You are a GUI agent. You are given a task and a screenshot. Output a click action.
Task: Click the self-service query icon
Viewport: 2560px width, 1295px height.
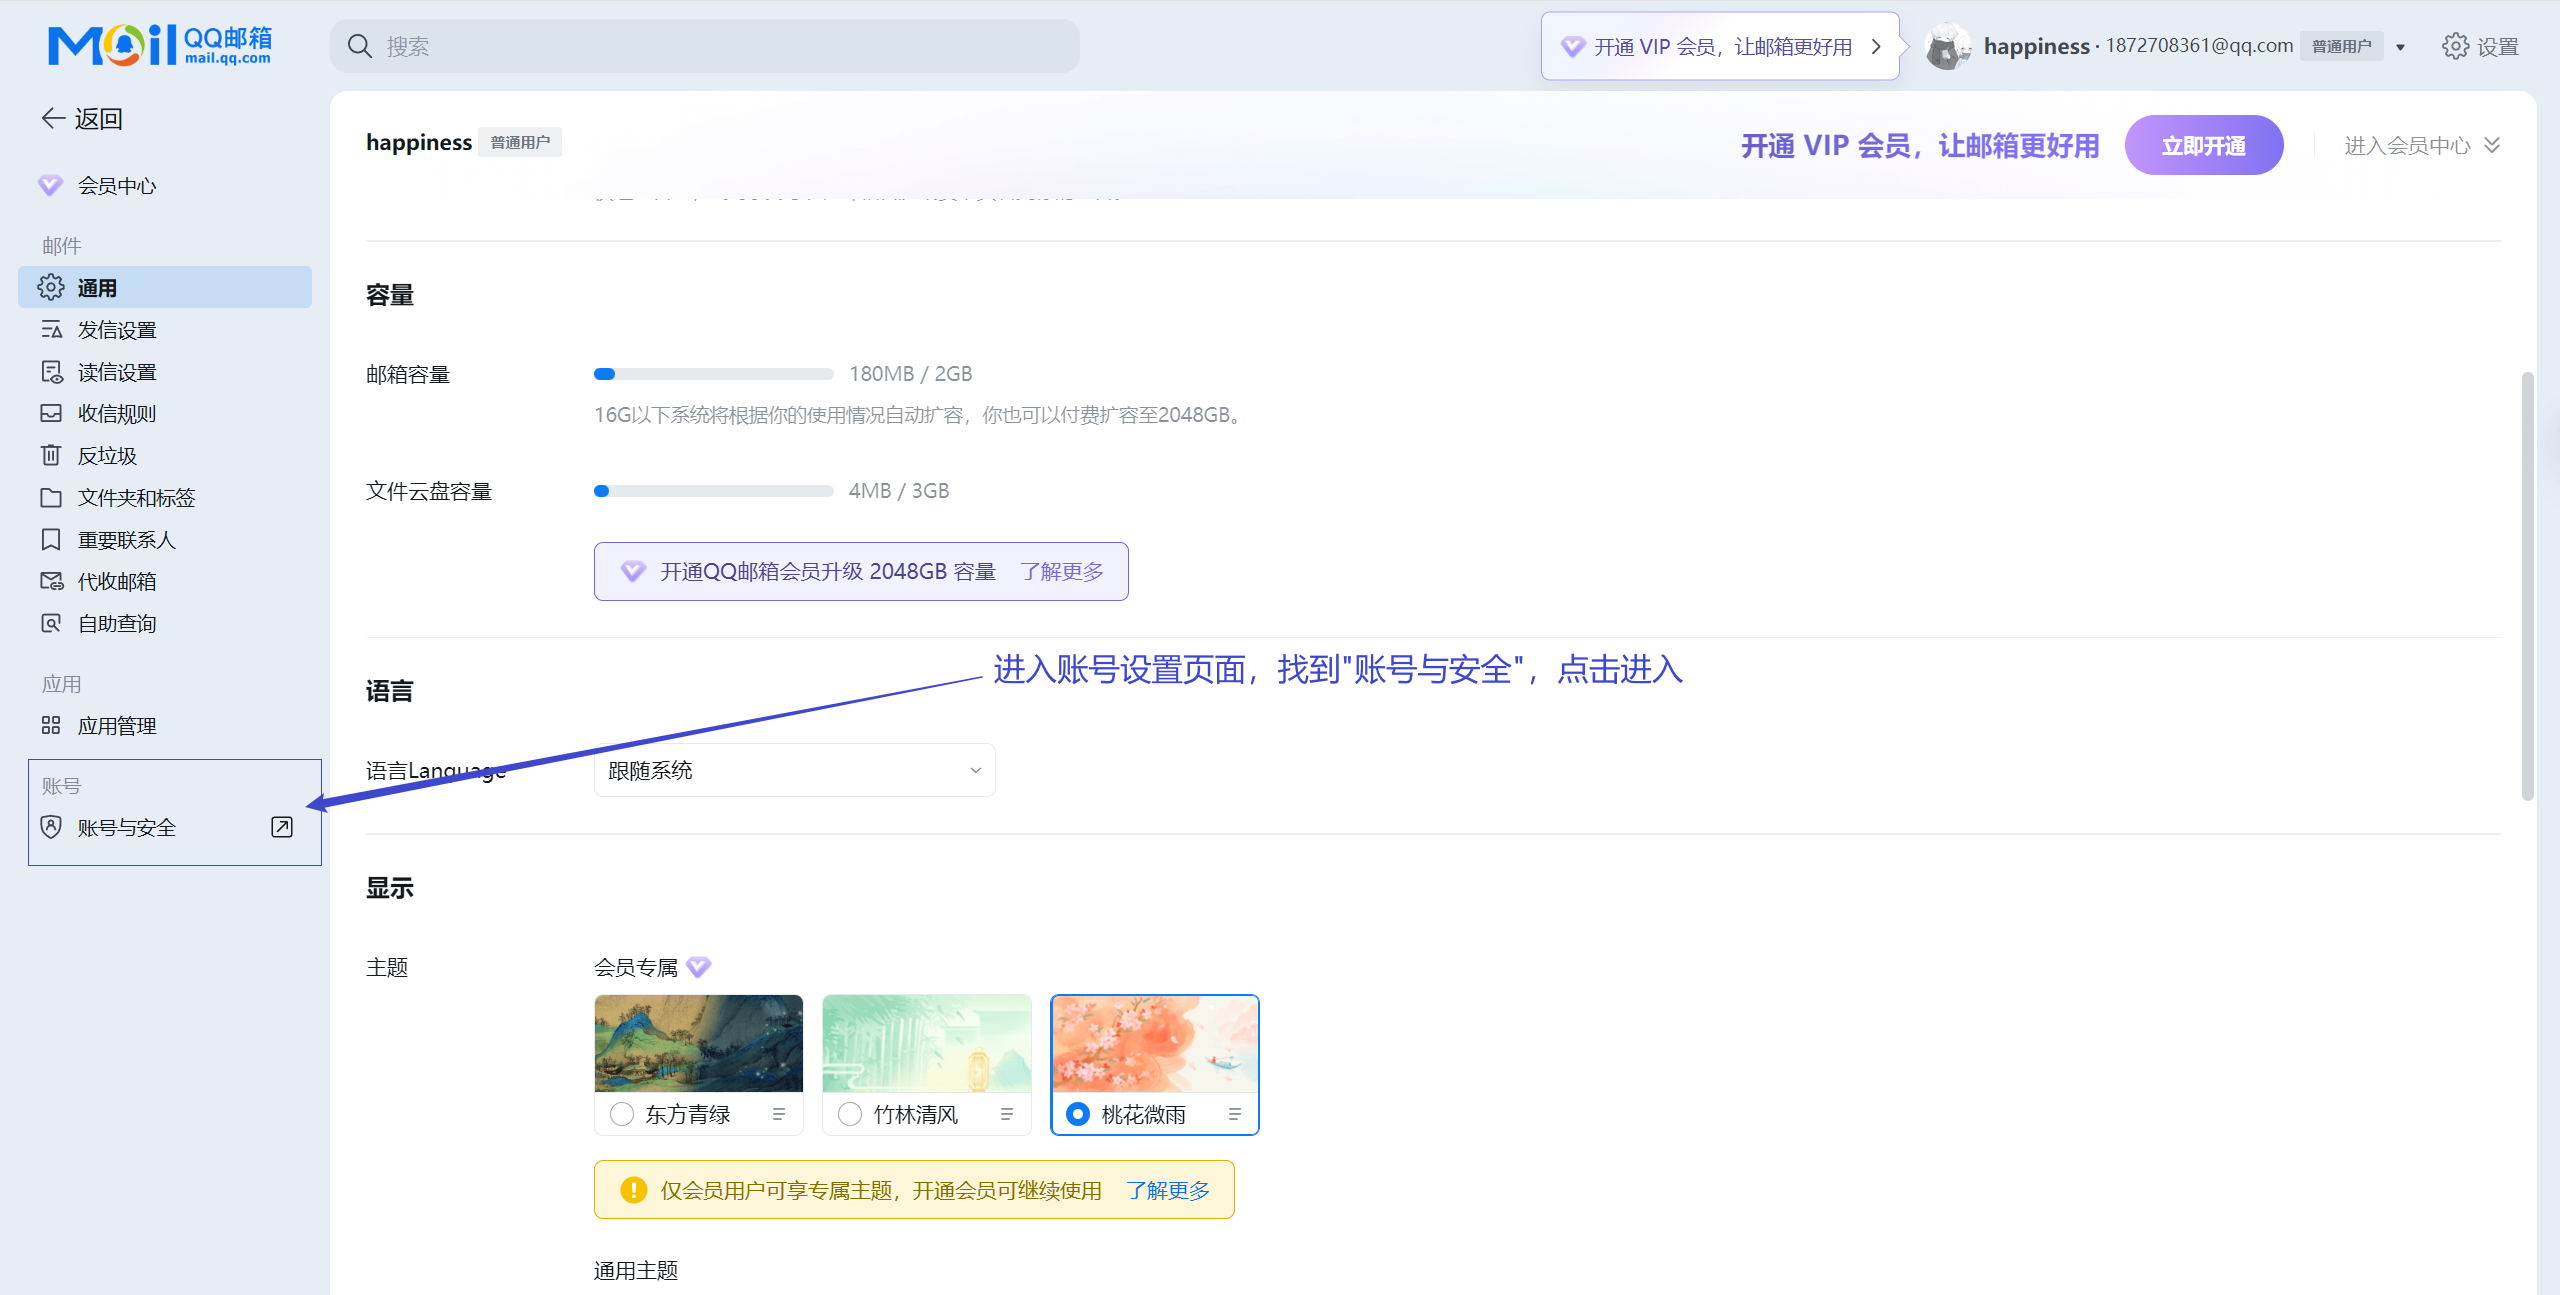[x=51, y=624]
